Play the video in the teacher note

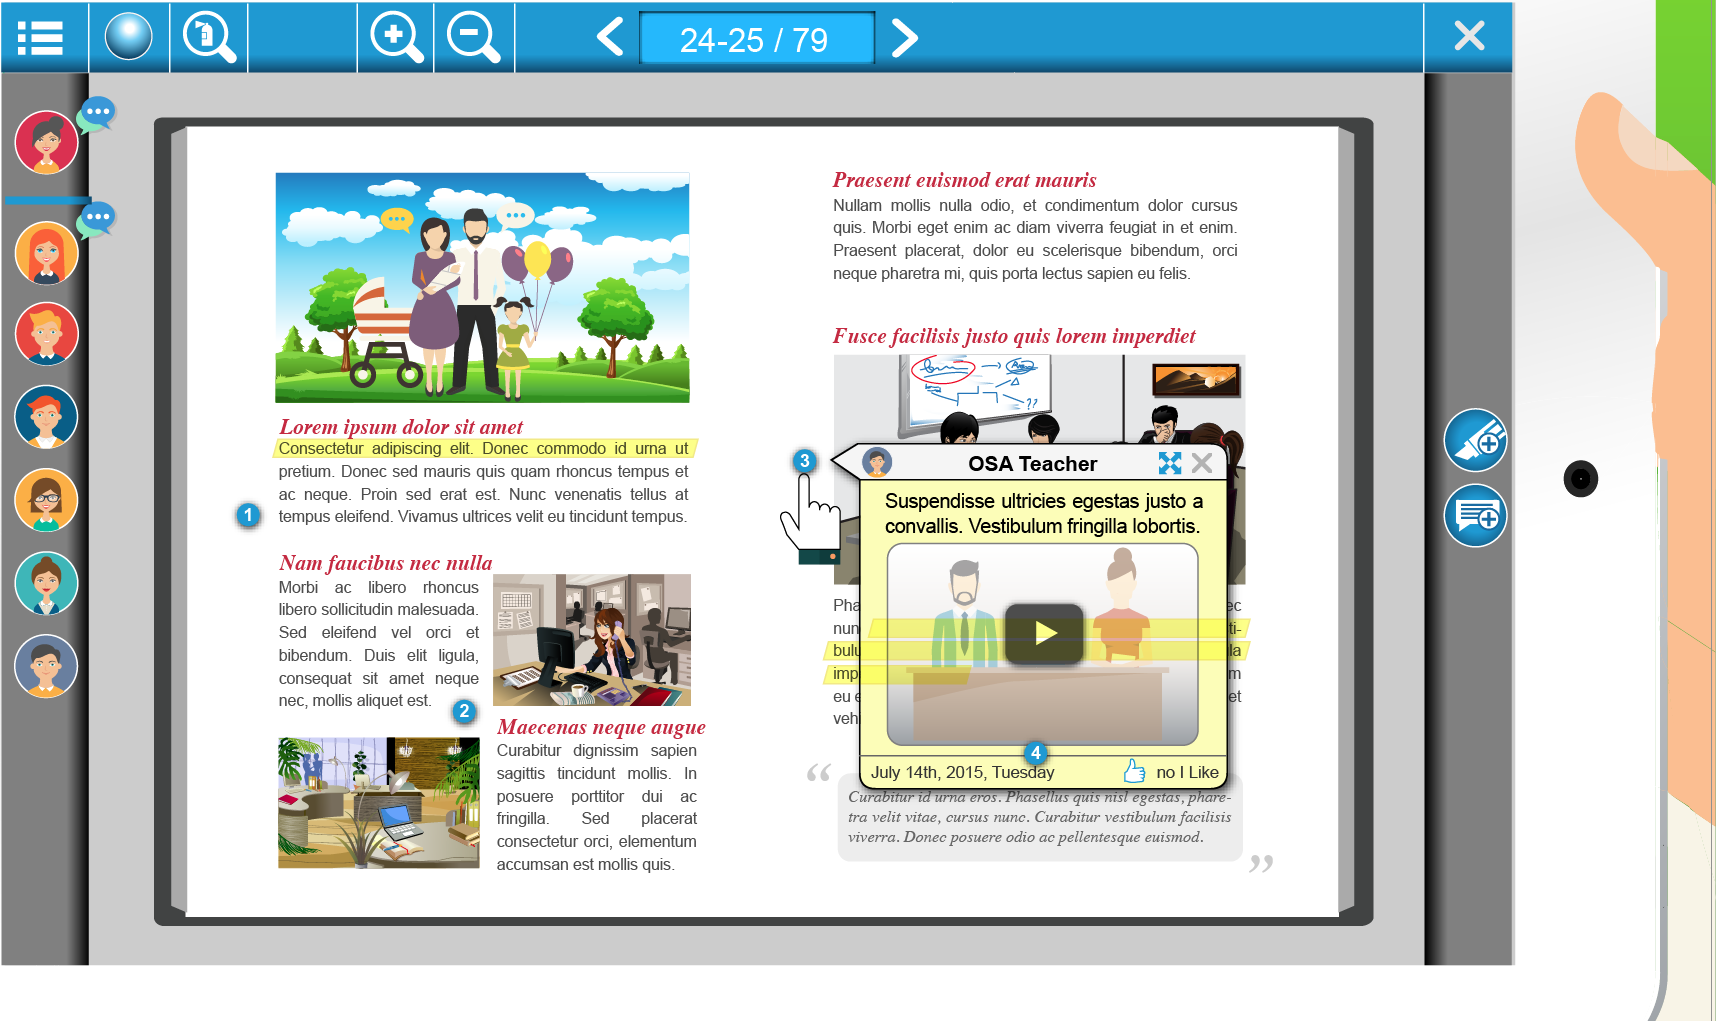(1043, 633)
